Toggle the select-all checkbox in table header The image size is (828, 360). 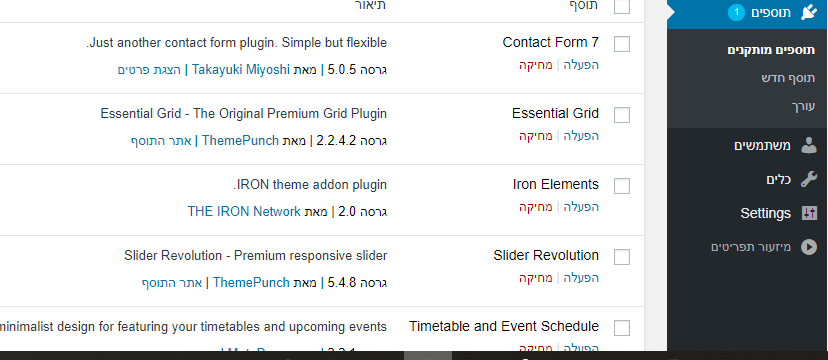point(622,6)
